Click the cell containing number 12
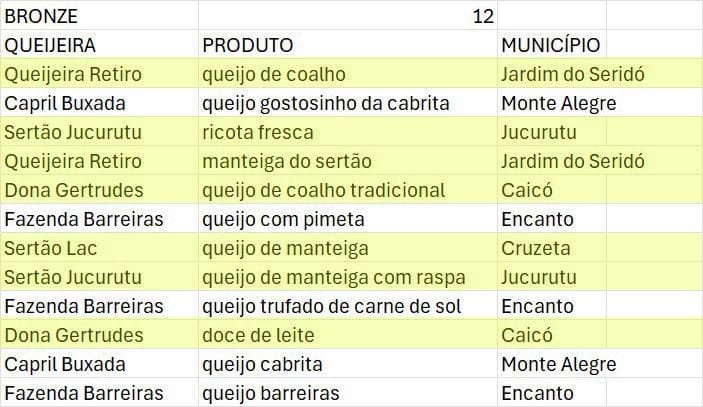Viewport: 703px width, 407px height. click(483, 16)
